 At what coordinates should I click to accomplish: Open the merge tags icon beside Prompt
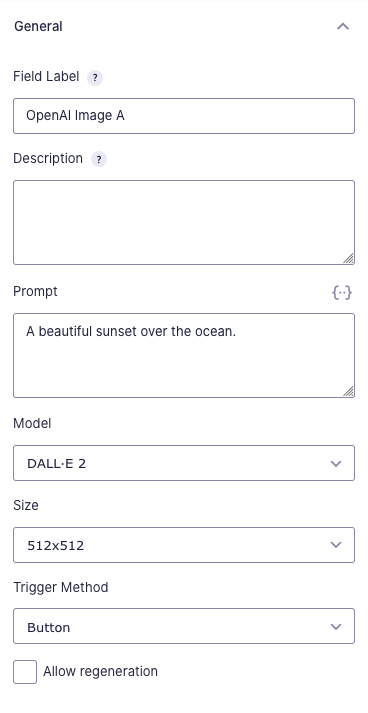coord(342,292)
